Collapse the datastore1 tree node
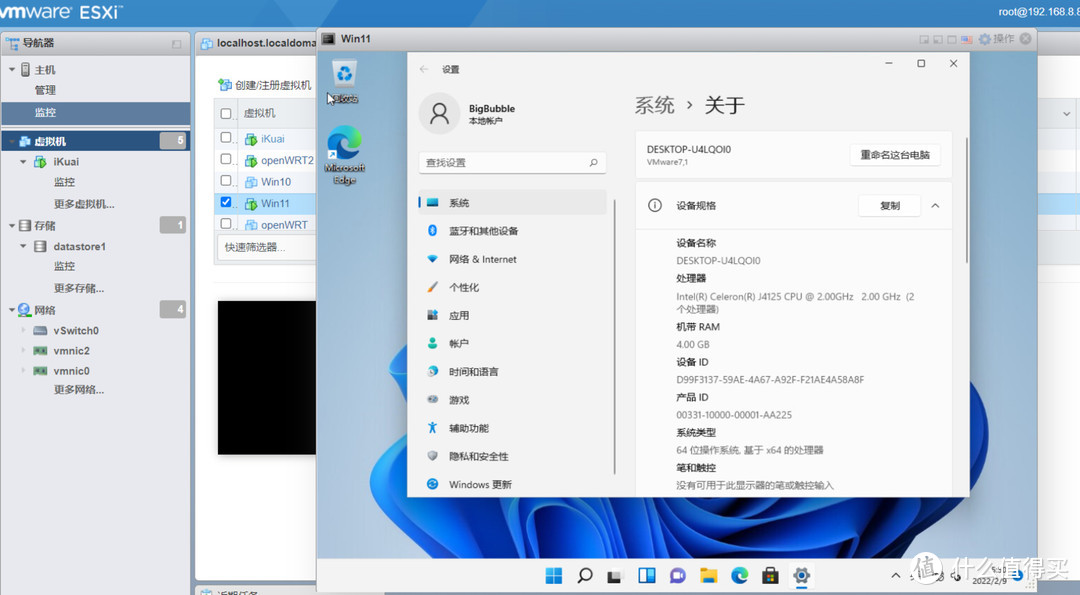 23,246
